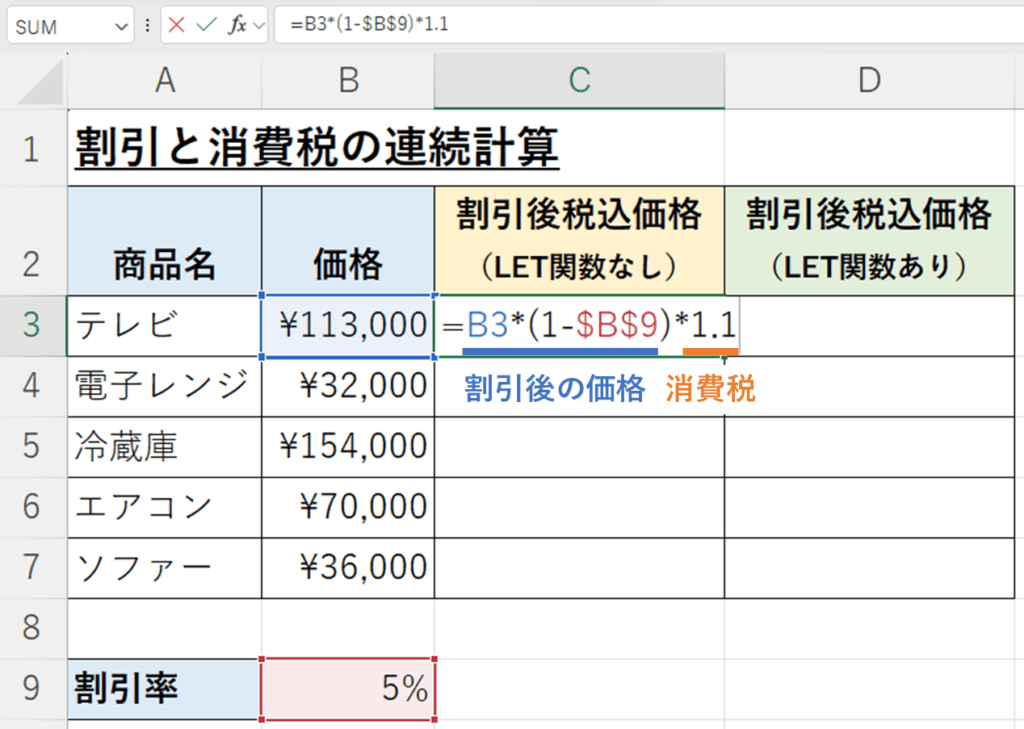
Task: Select the ¥154,000 price cell
Action: (348, 446)
